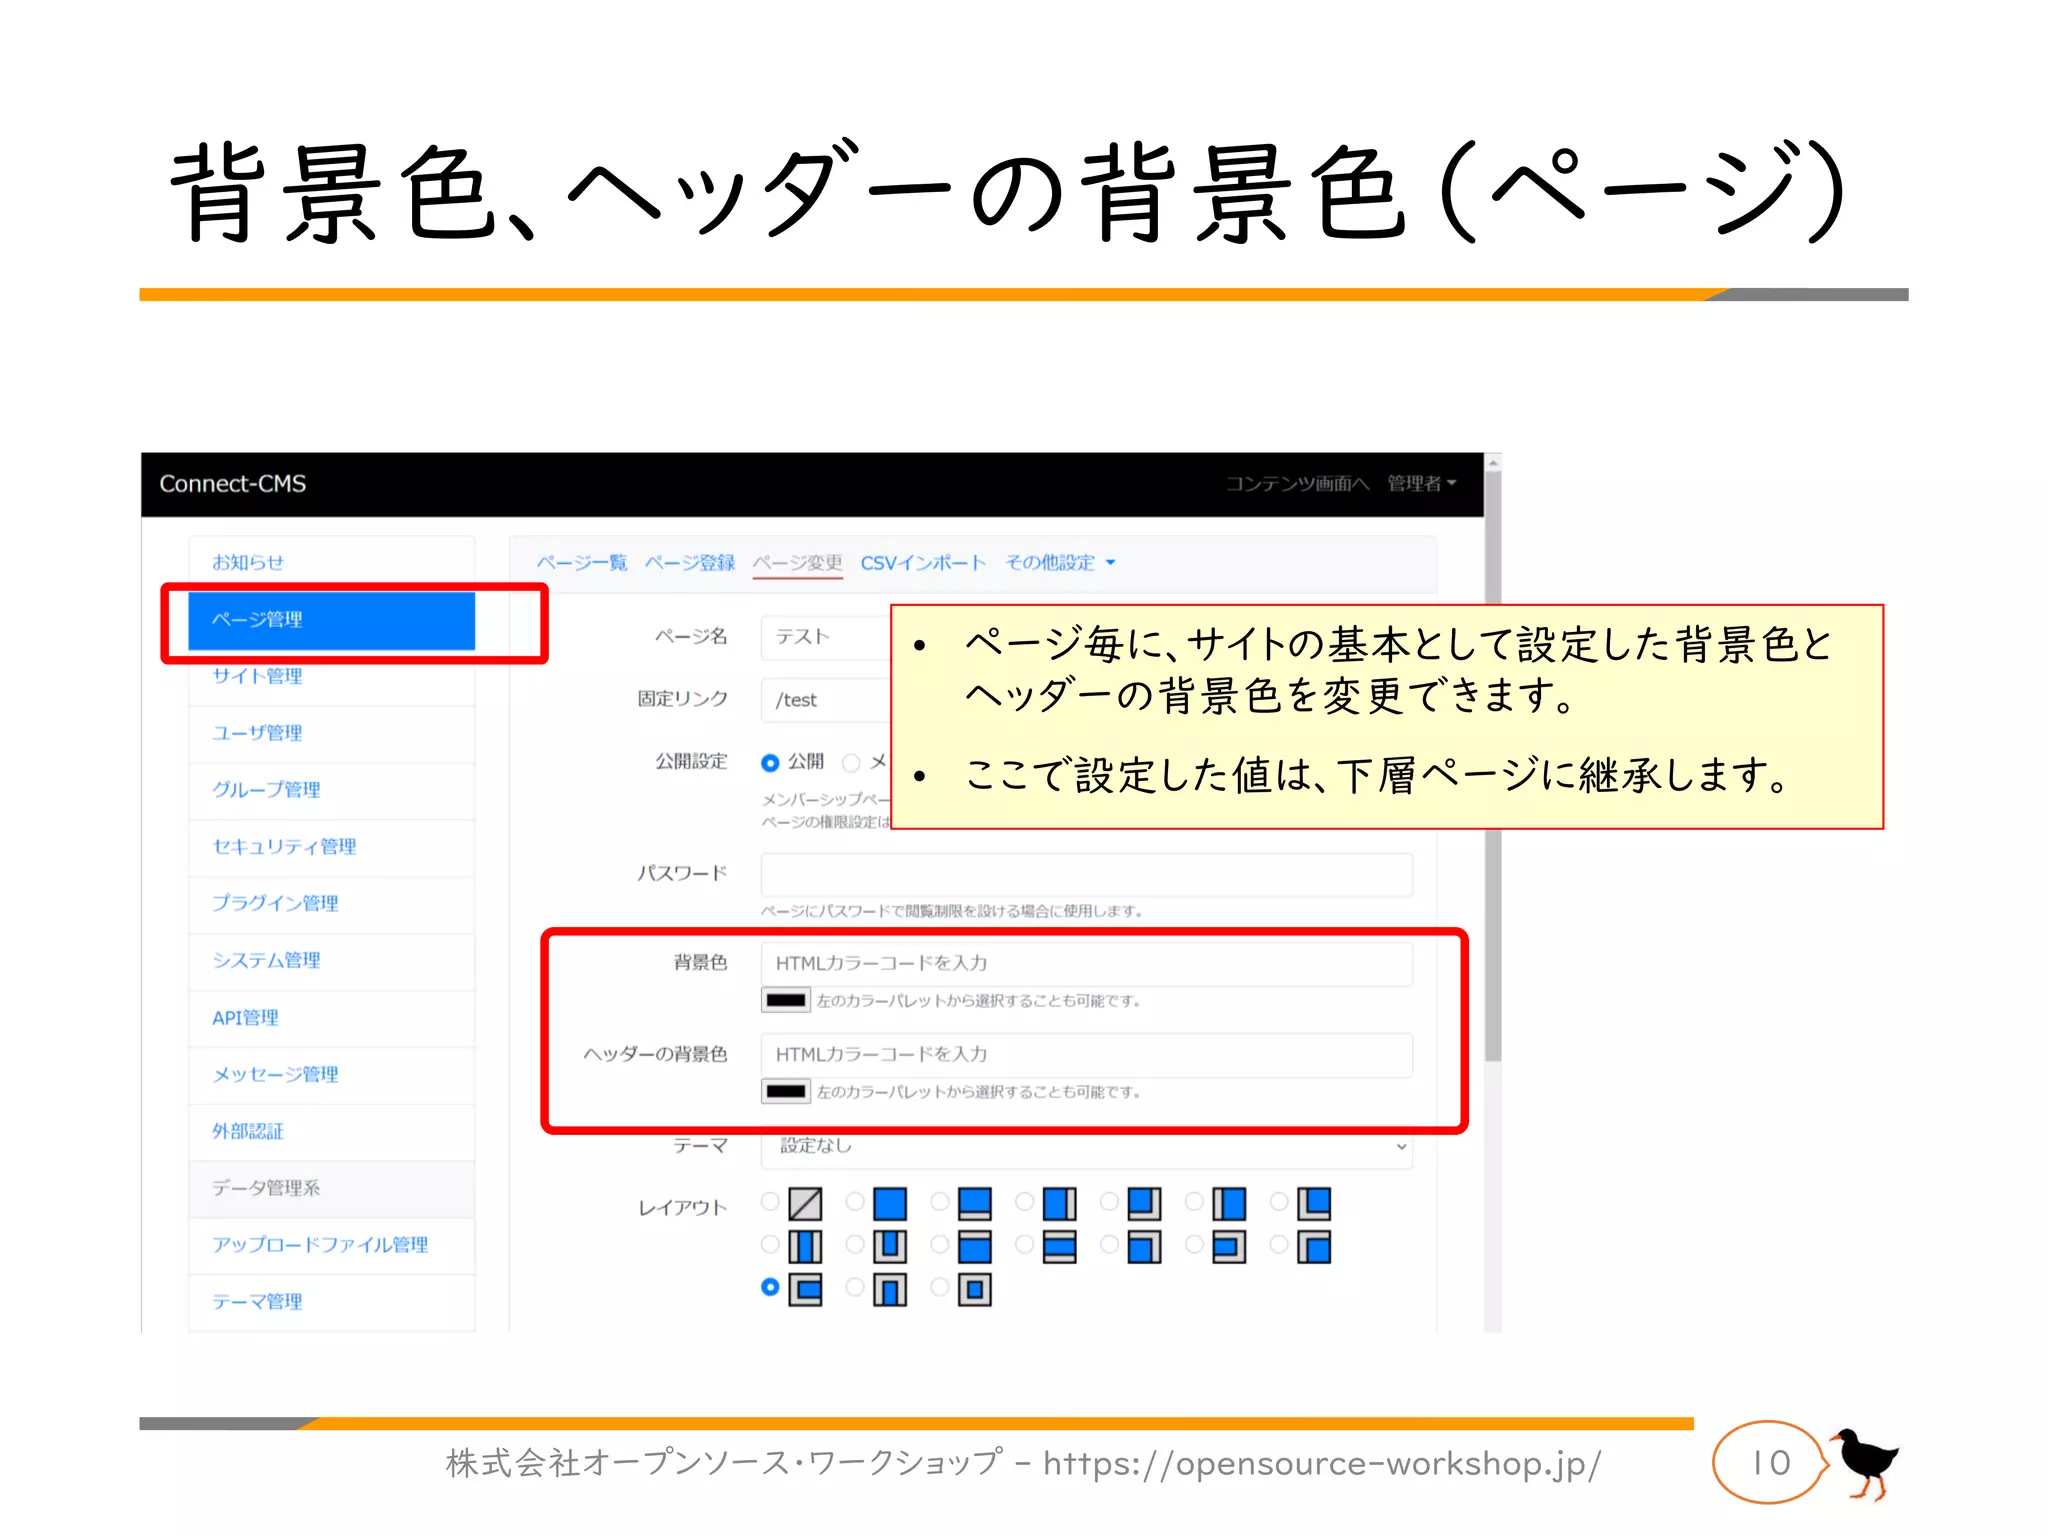Image resolution: width=2048 pixels, height=1536 pixels.
Task: Pick layout icon with left column and footer, no header
Action: (x=1314, y=1204)
